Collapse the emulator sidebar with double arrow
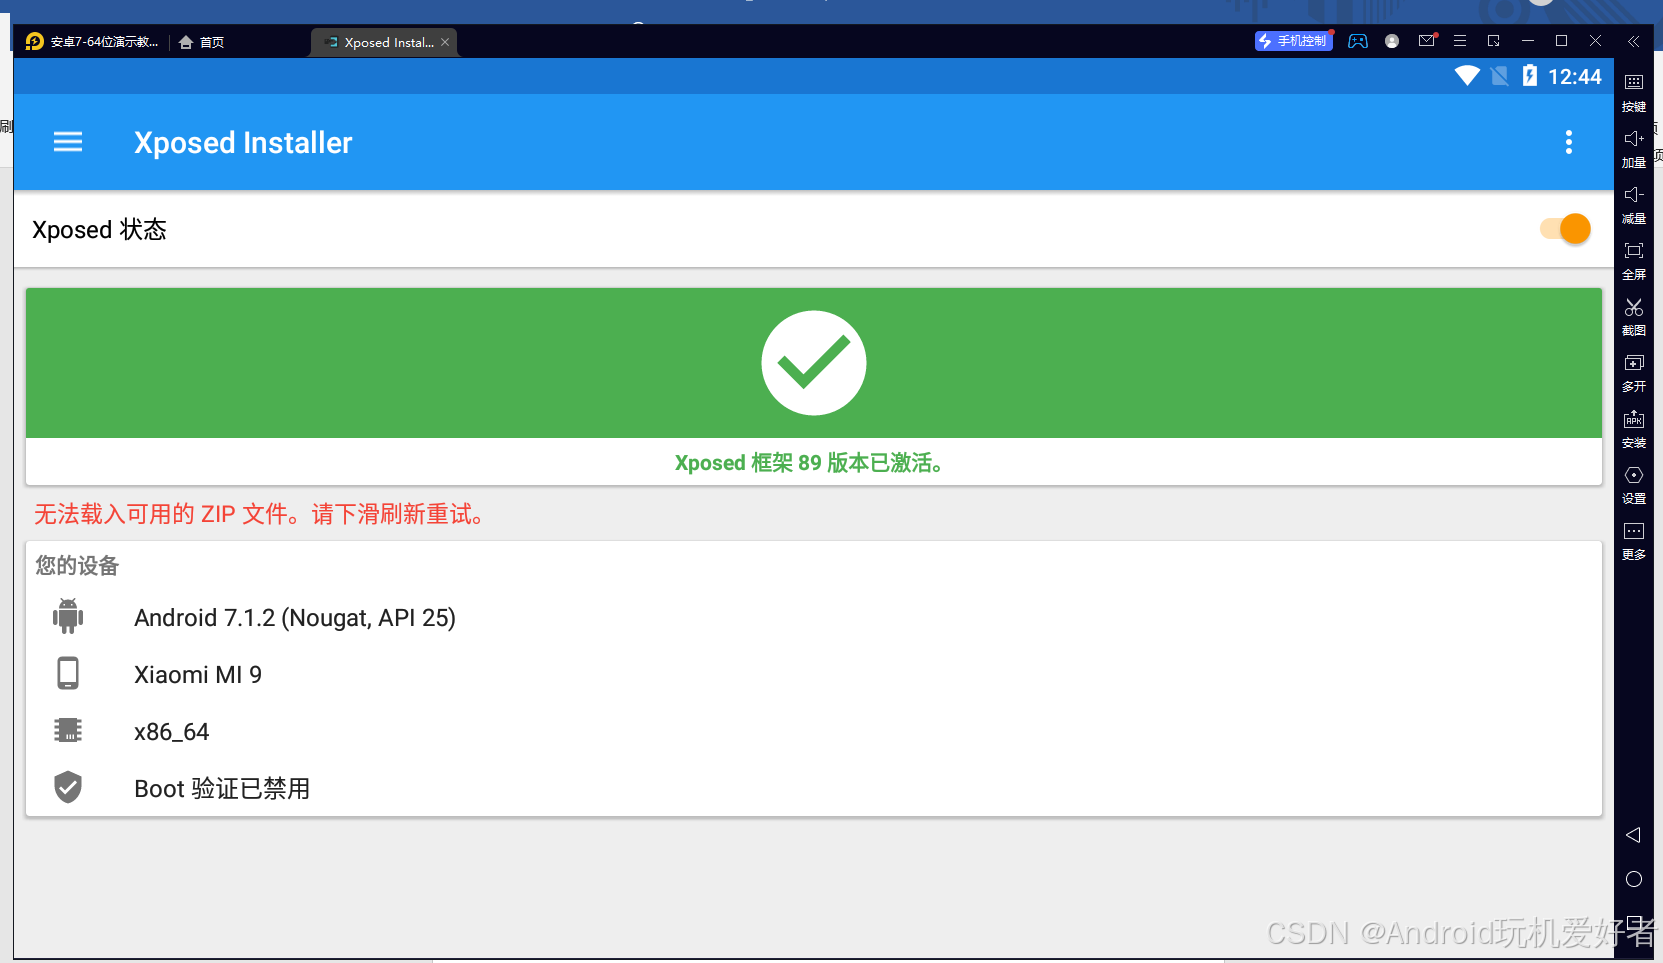 (1633, 41)
